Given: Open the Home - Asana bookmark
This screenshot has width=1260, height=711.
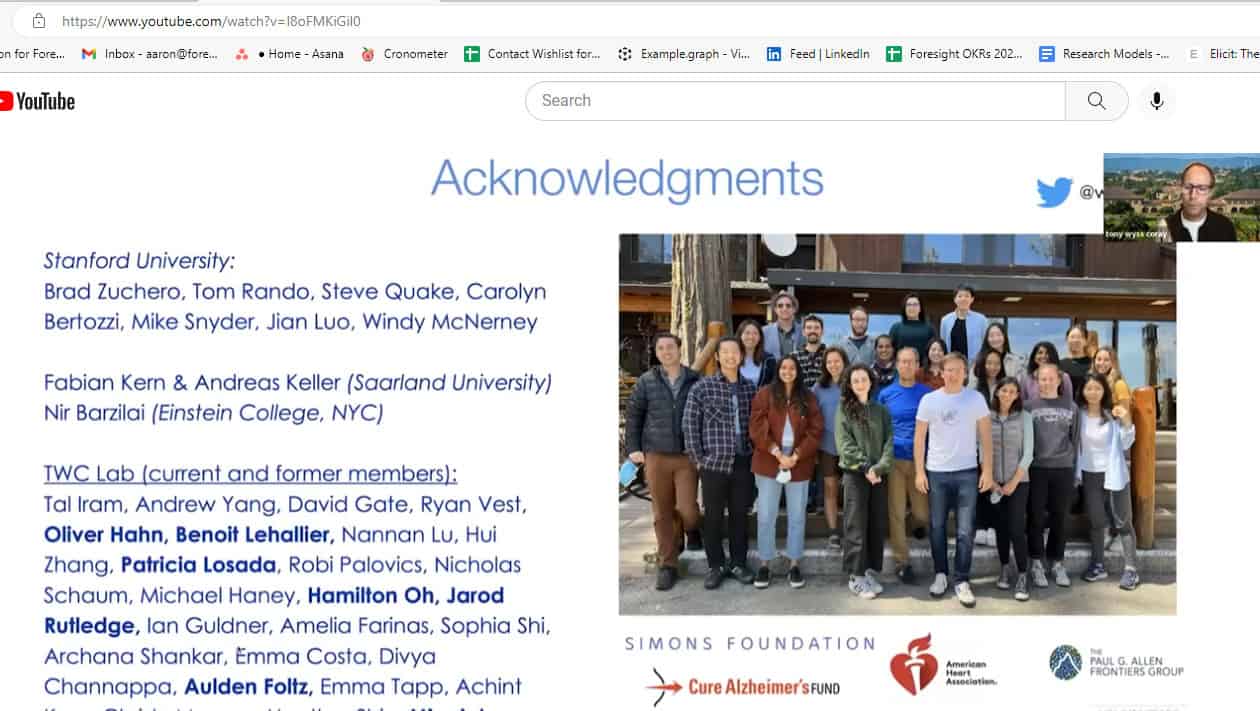Looking at the screenshot, I should coord(290,54).
